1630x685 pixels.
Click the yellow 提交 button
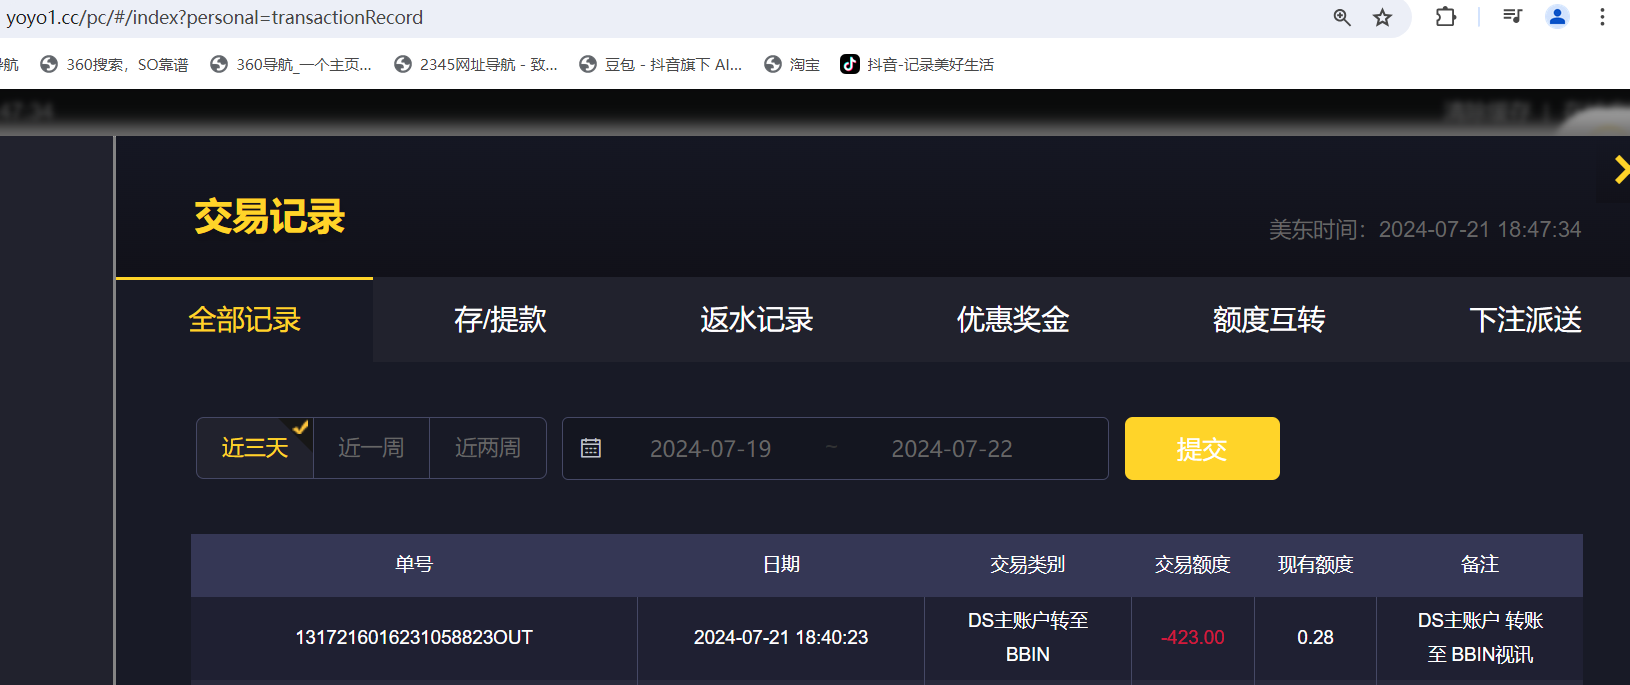(x=1202, y=448)
